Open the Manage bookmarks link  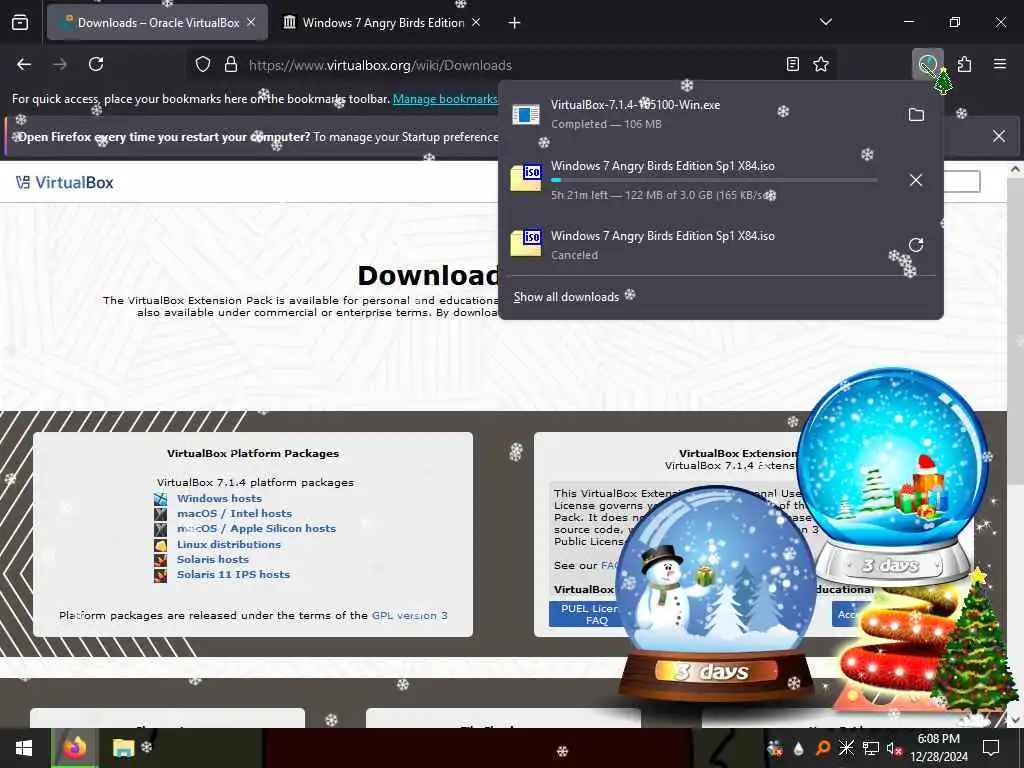pyautogui.click(x=445, y=99)
